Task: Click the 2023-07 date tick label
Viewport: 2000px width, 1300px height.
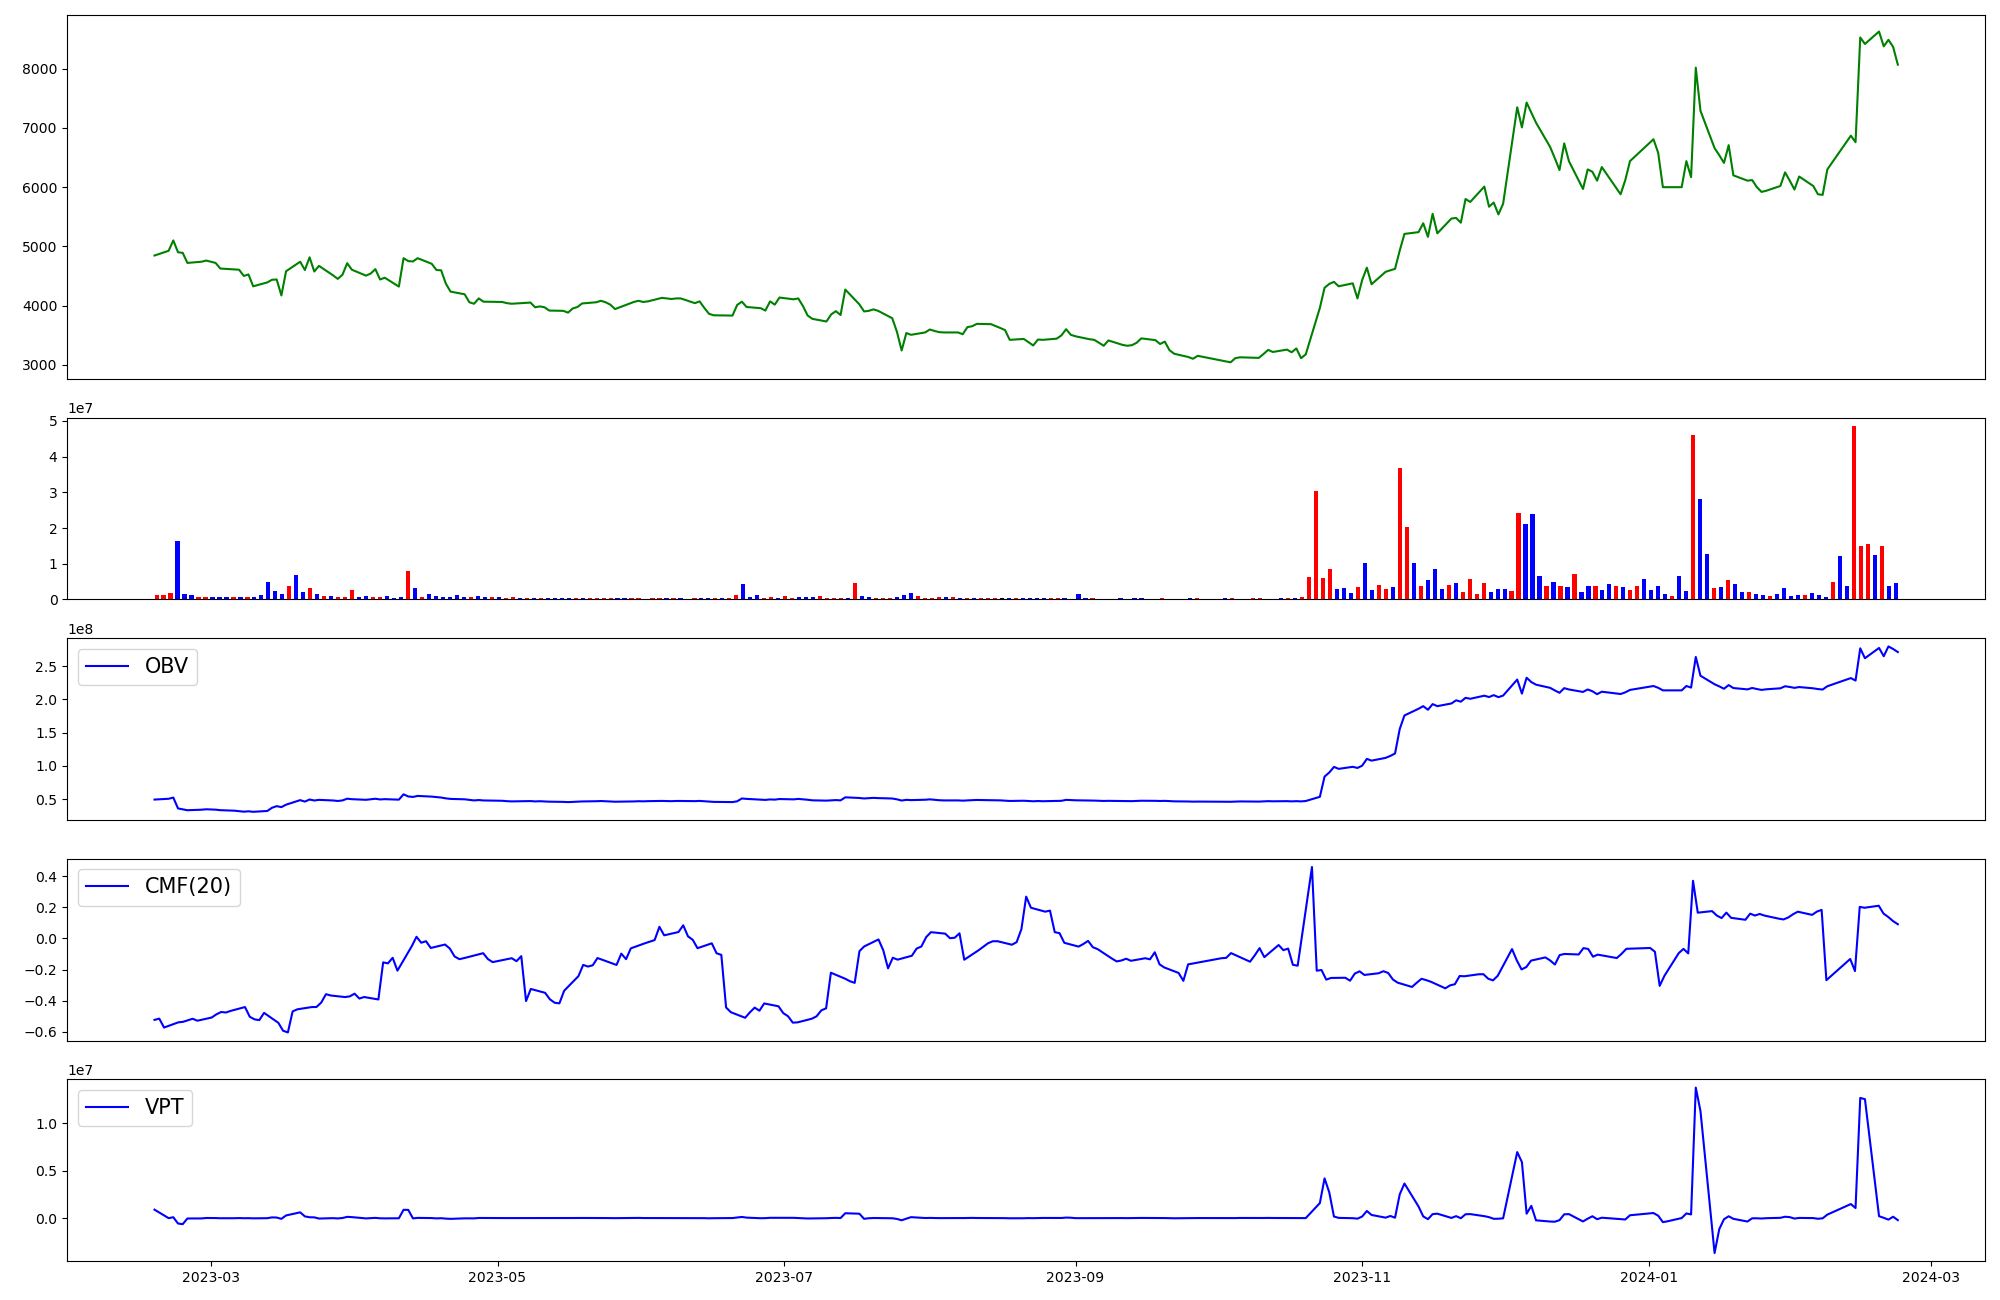Action: click(784, 1277)
